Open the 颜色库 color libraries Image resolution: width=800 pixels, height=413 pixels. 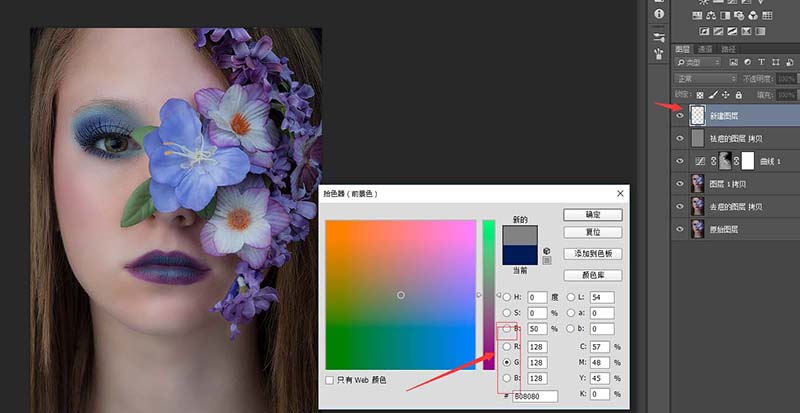[x=592, y=274]
